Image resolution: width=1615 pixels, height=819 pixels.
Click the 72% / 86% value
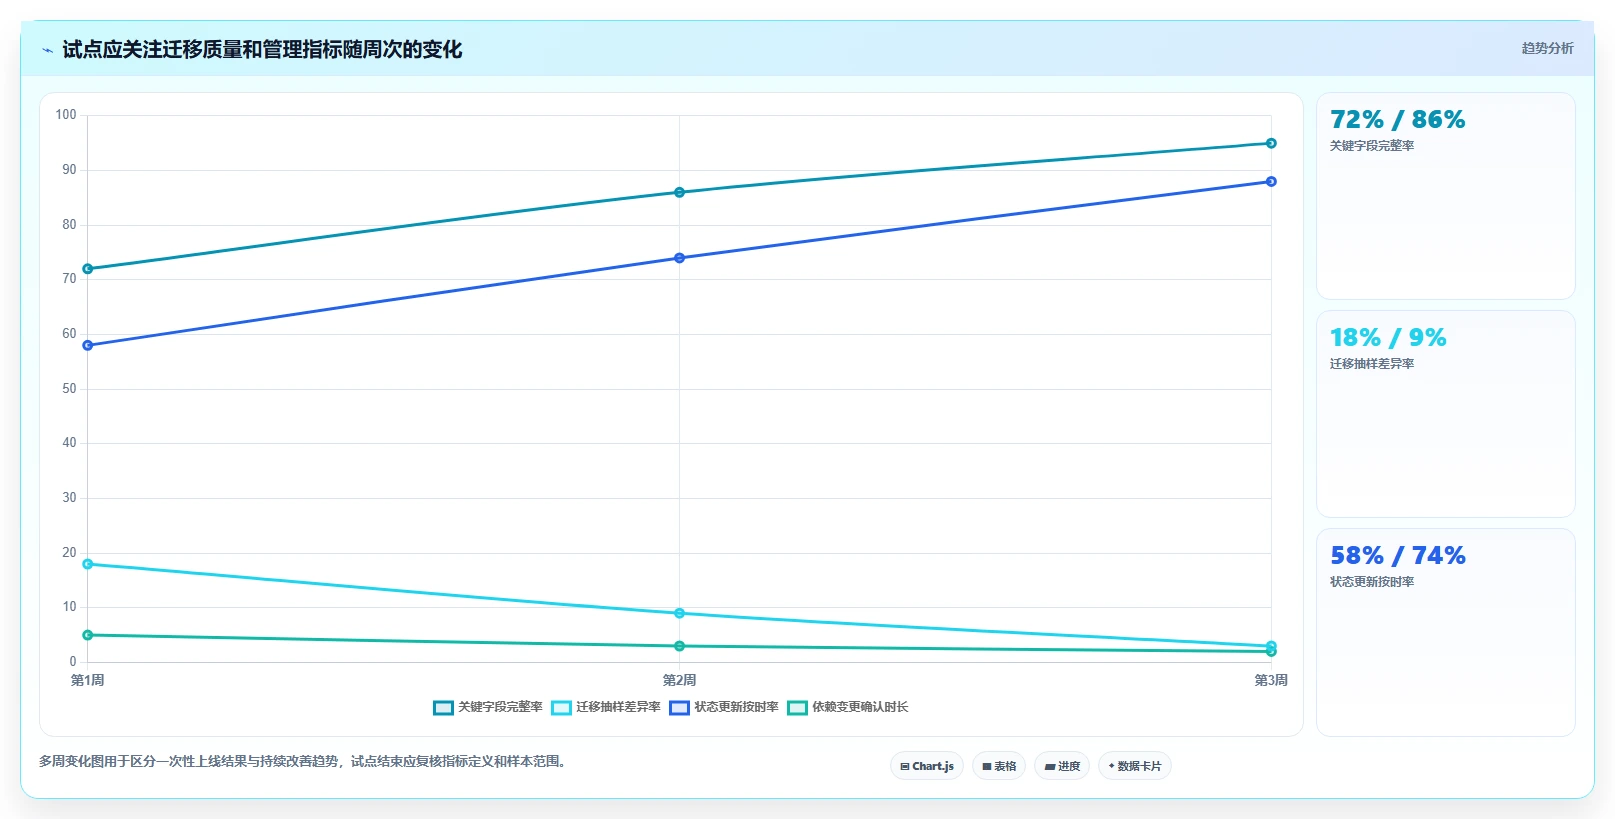pos(1398,120)
